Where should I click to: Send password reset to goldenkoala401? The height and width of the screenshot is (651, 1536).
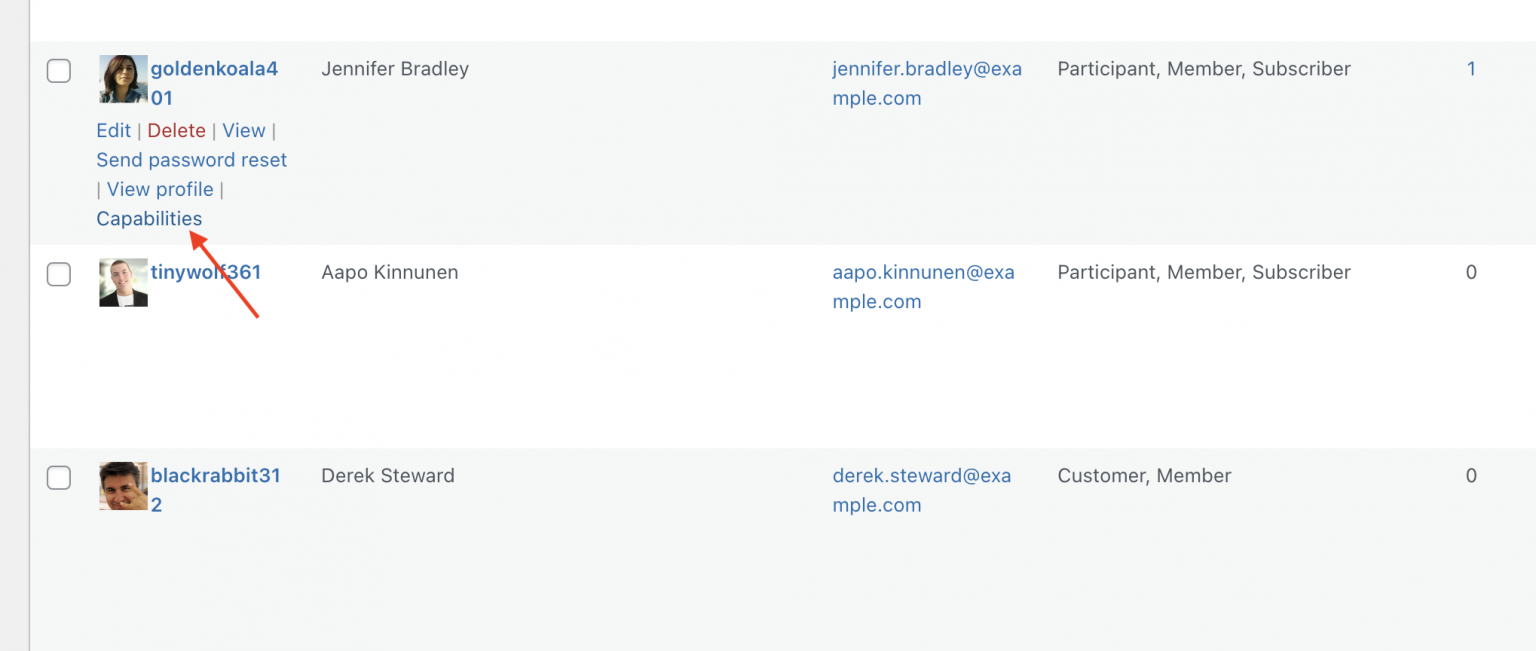point(191,159)
